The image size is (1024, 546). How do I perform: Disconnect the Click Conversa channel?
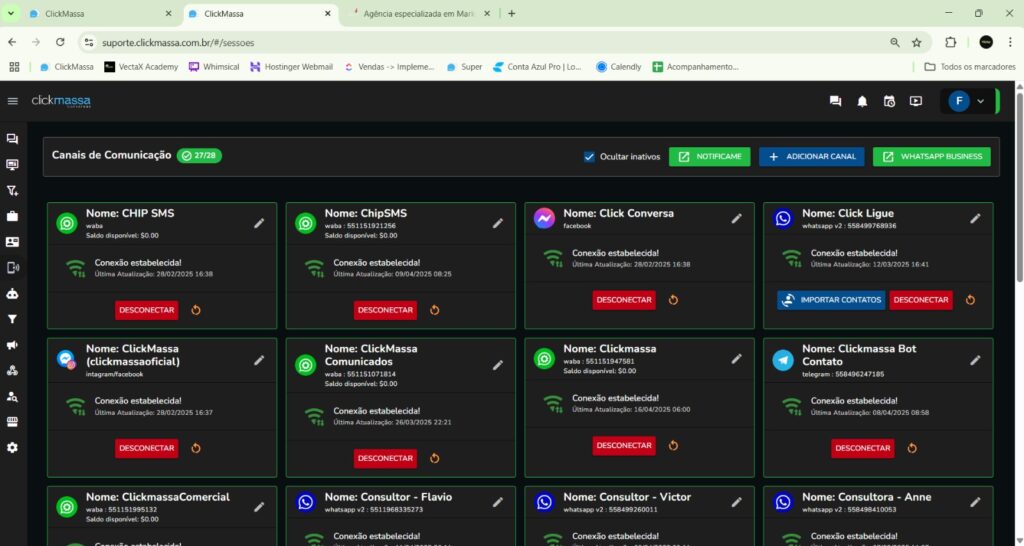click(x=623, y=300)
